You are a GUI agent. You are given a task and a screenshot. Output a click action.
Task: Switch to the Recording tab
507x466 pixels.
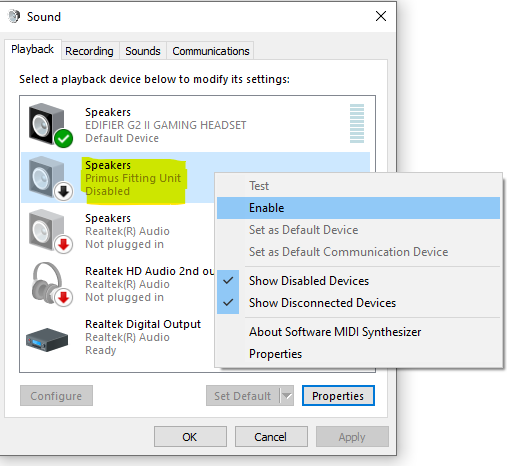tap(89, 51)
